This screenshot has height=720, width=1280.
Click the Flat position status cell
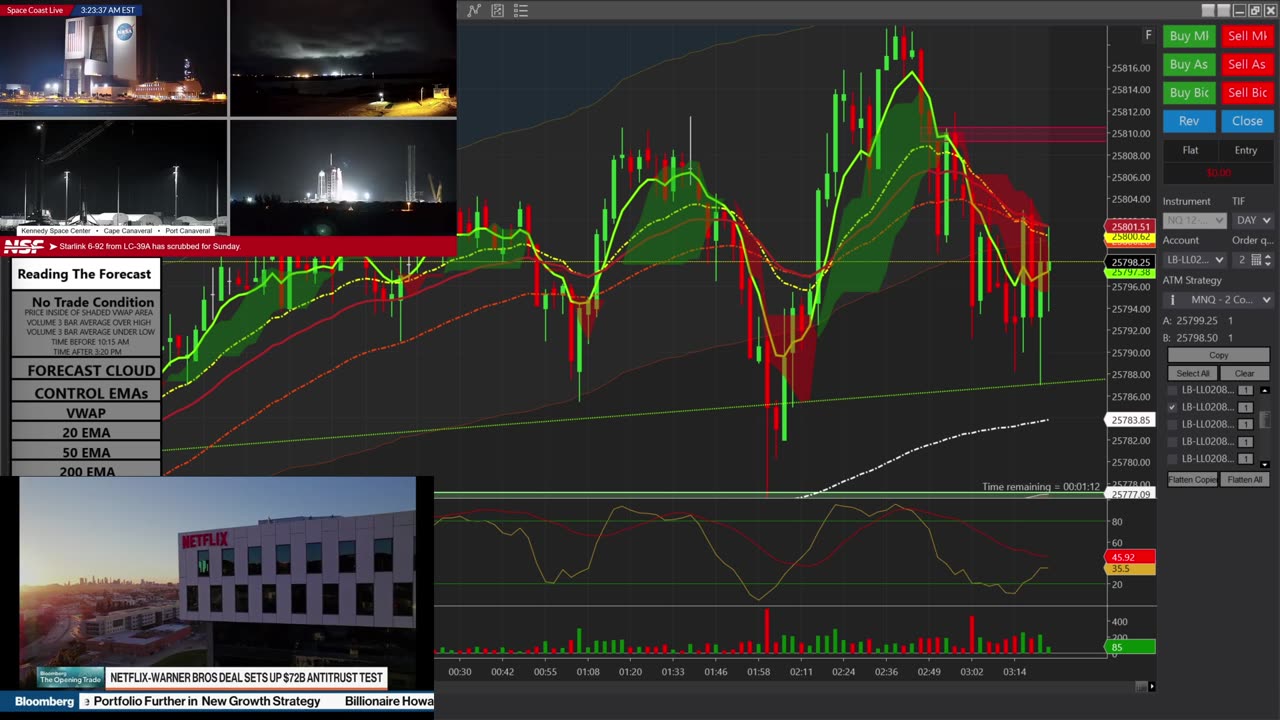tap(1190, 150)
